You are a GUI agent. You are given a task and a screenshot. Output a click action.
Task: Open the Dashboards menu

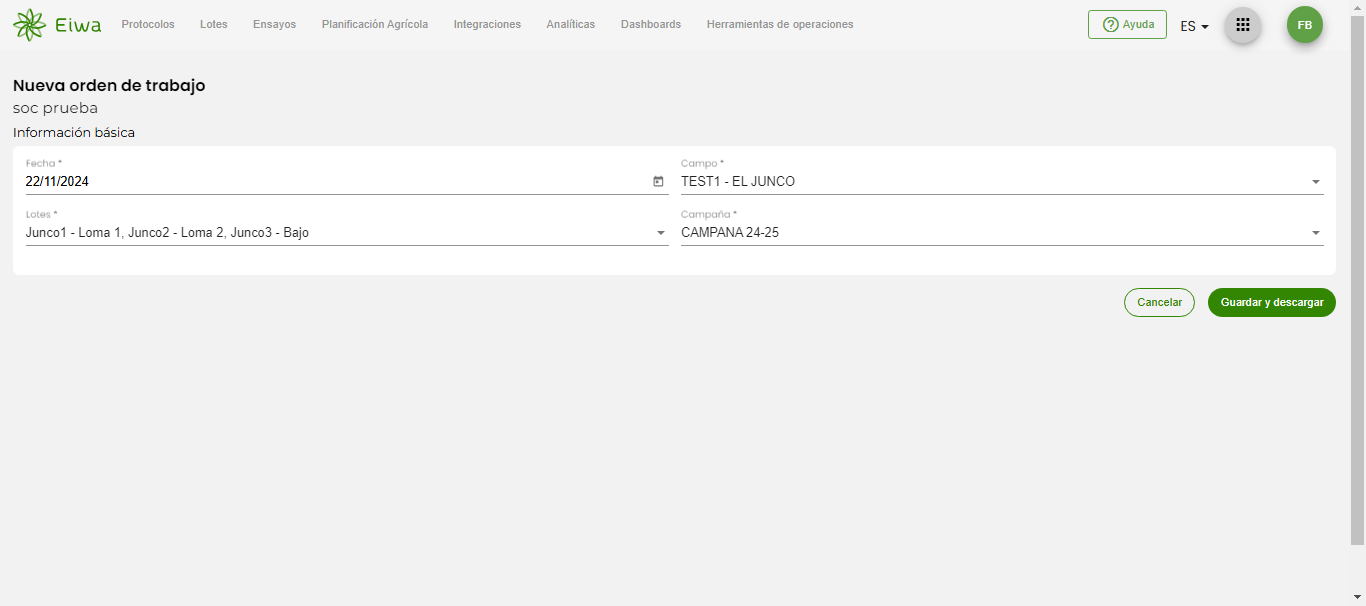pos(651,25)
